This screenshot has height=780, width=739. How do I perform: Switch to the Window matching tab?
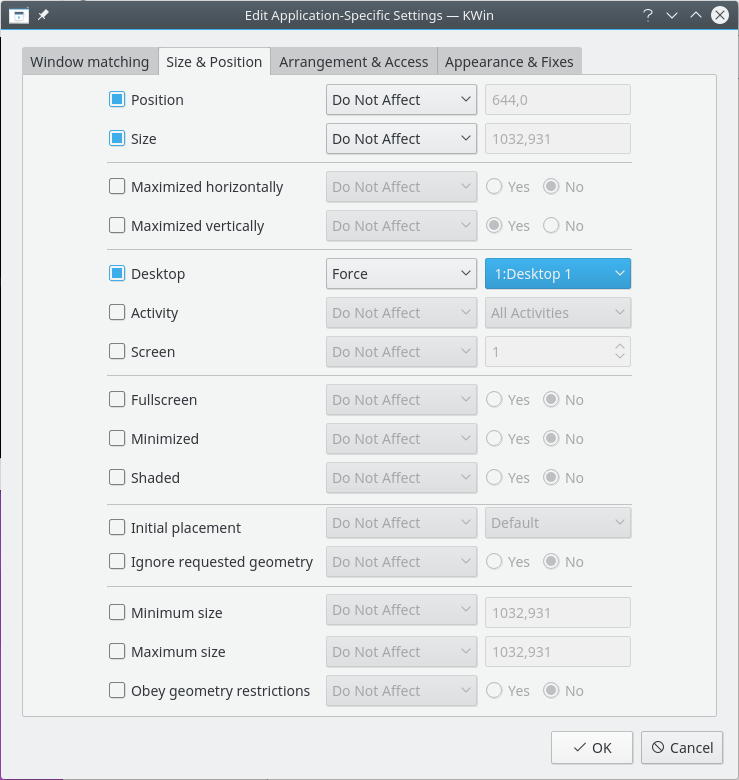89,62
